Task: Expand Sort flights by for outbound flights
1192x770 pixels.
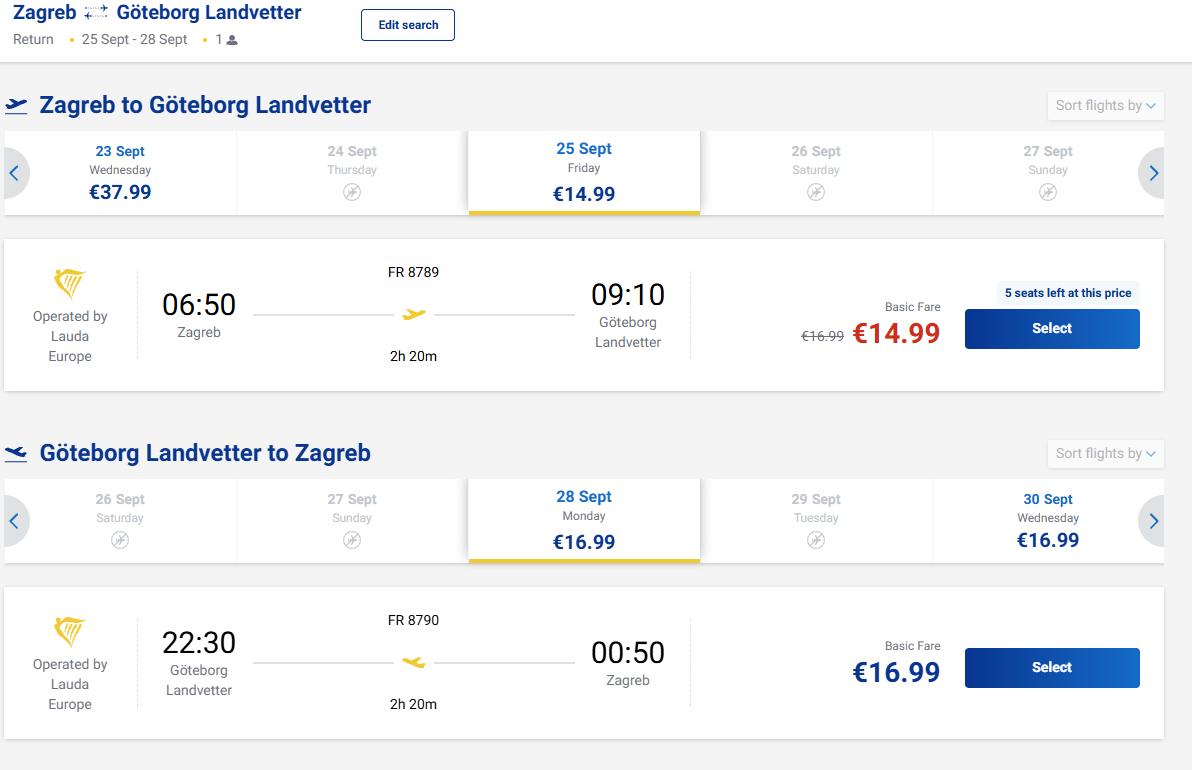Action: click(x=1105, y=106)
